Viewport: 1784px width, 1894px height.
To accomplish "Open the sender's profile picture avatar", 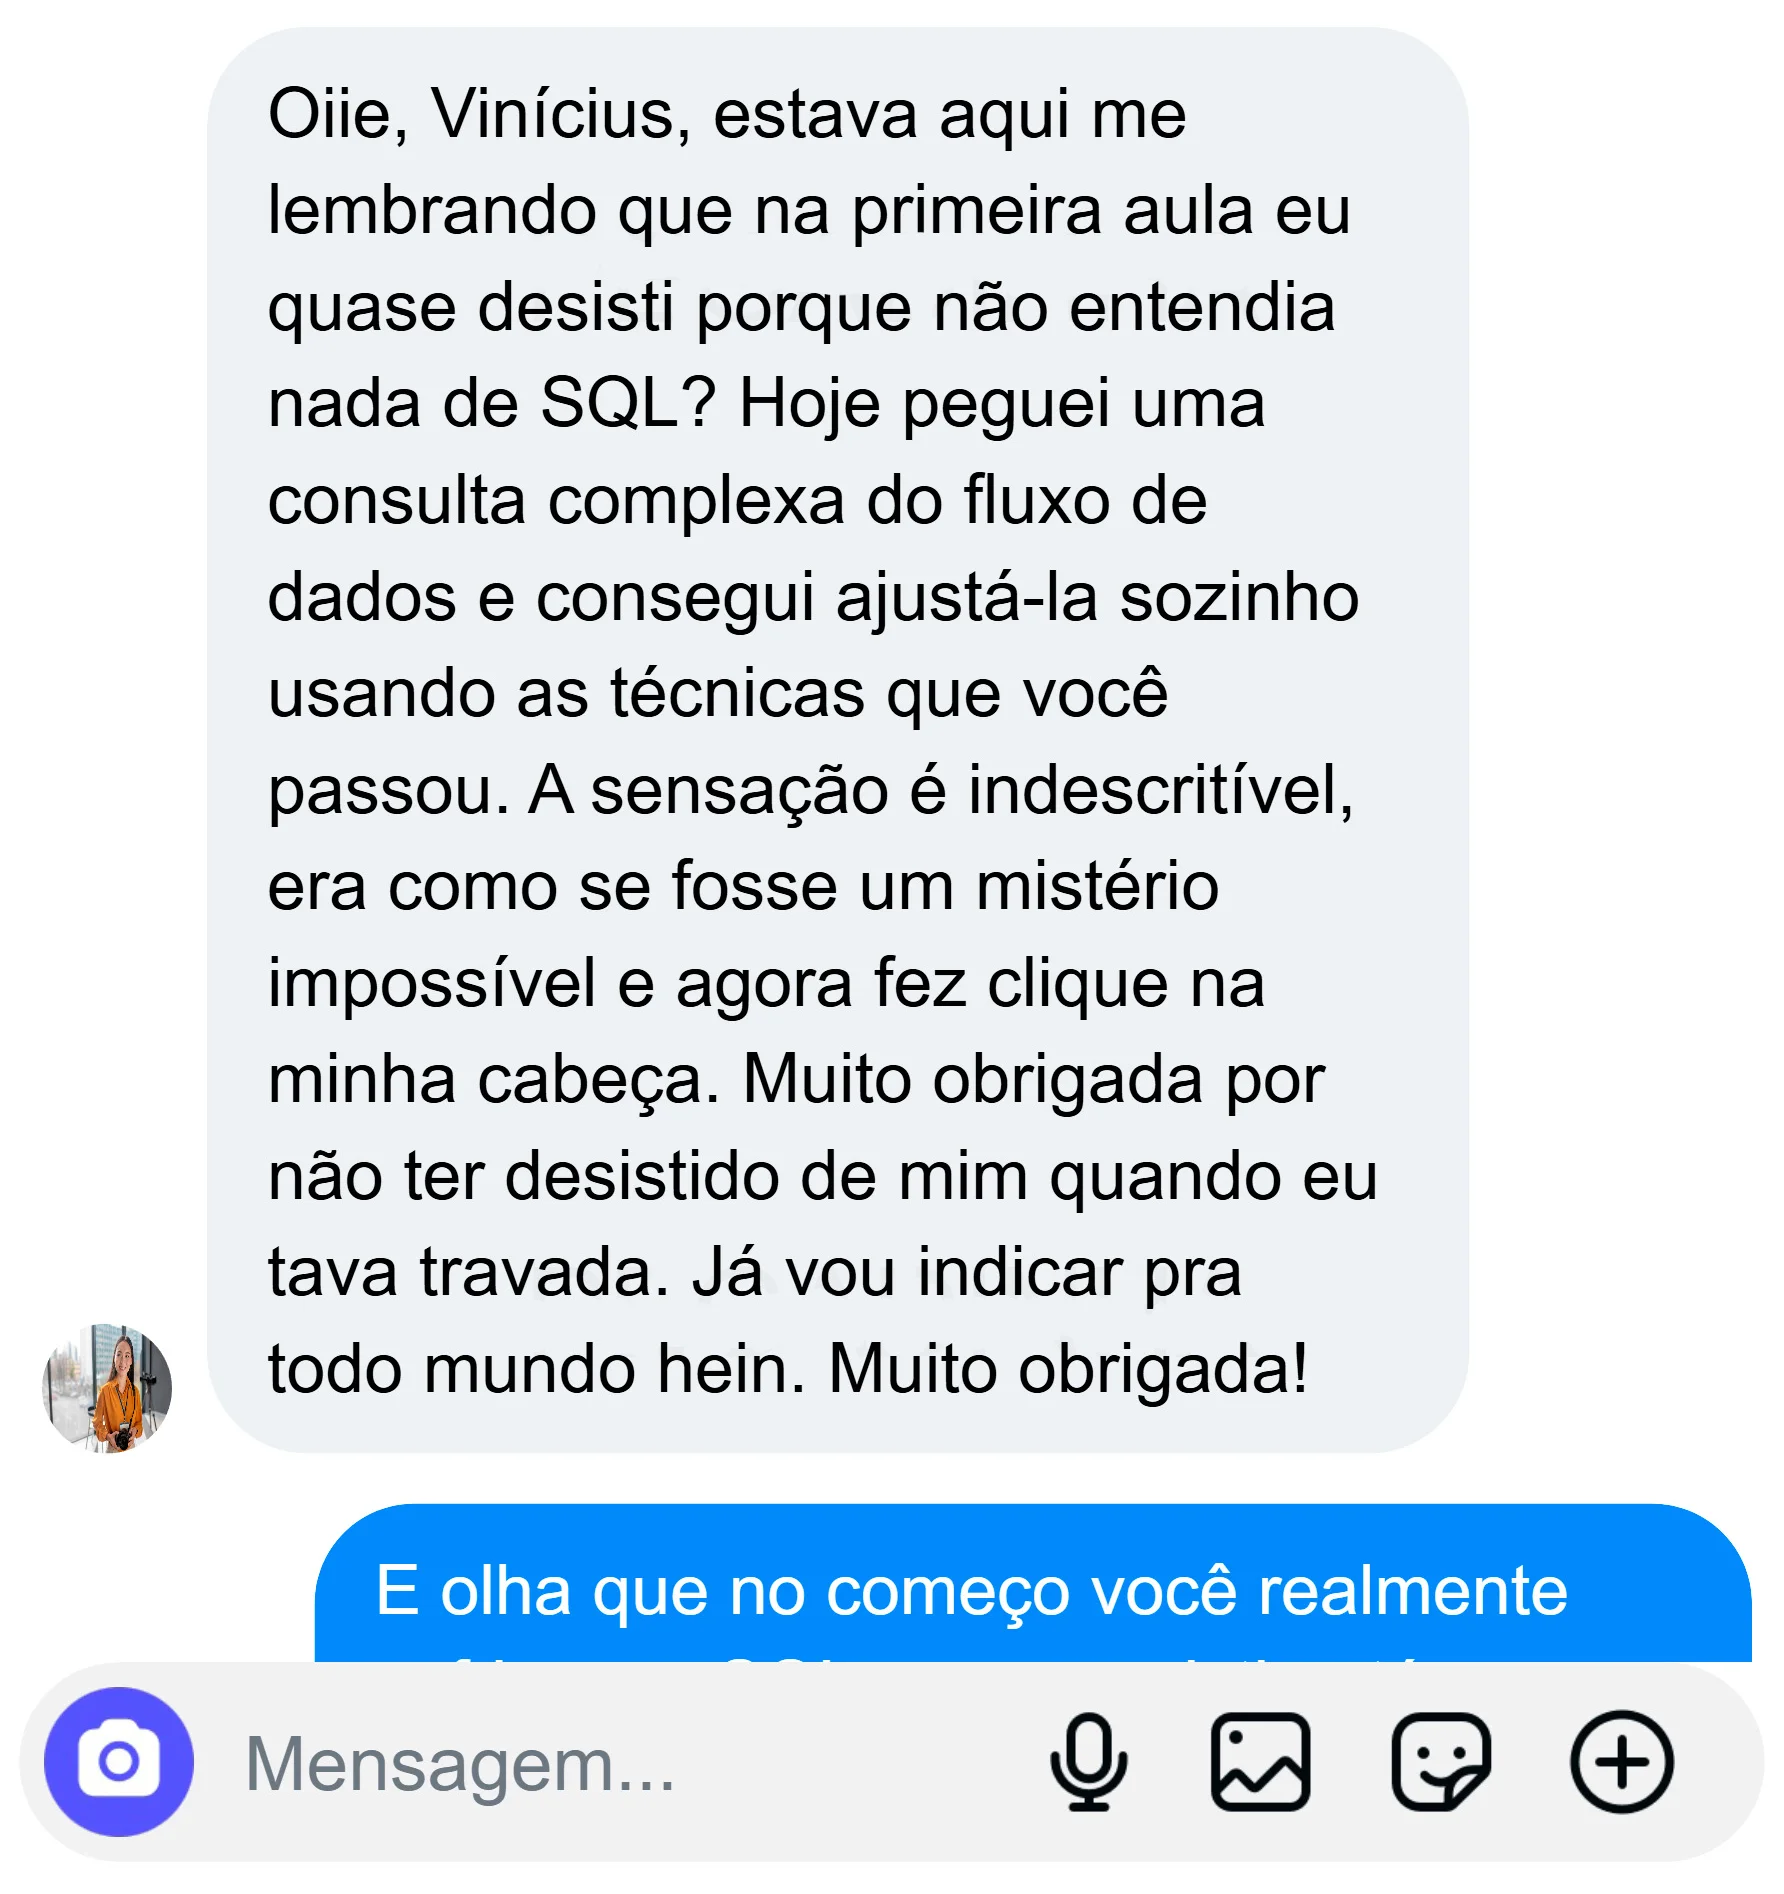I will point(107,1388).
